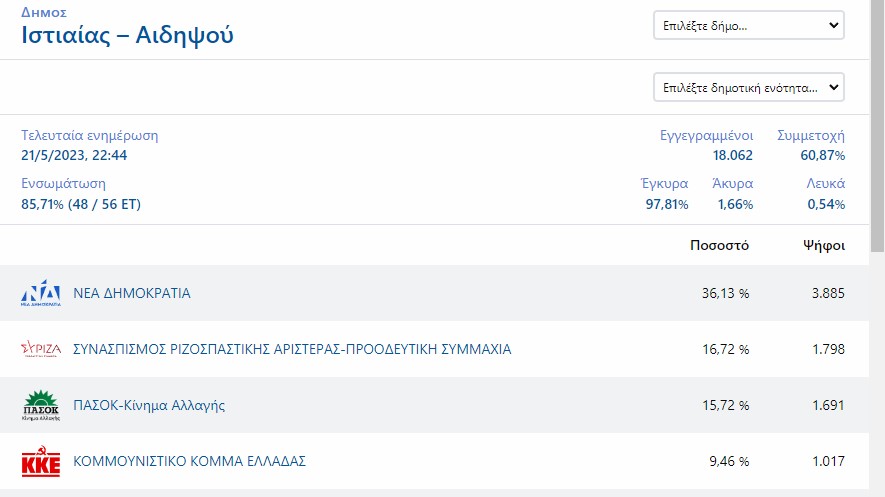Click the Ενσωμάτωση 85,71% (48 / 56 ET) value
The image size is (885, 497).
[x=81, y=204]
